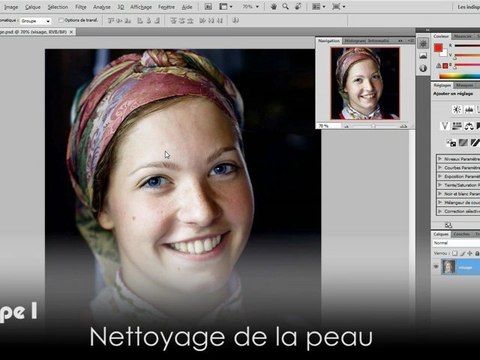Toggle lock all padlock in Calques

(477, 253)
